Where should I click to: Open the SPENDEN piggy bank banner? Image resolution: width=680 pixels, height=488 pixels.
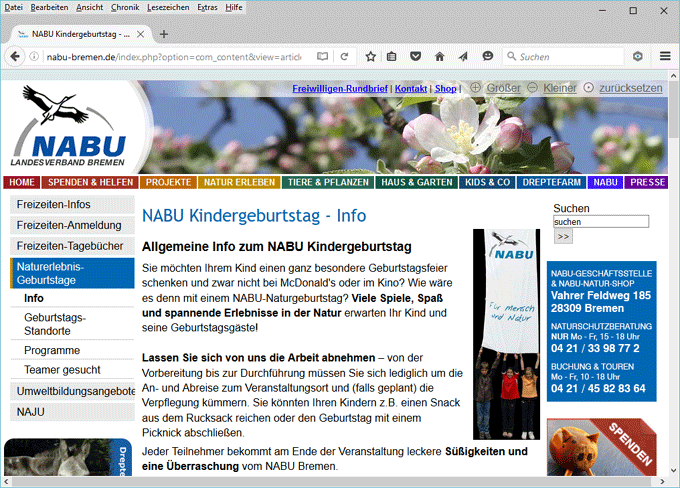(x=602, y=447)
